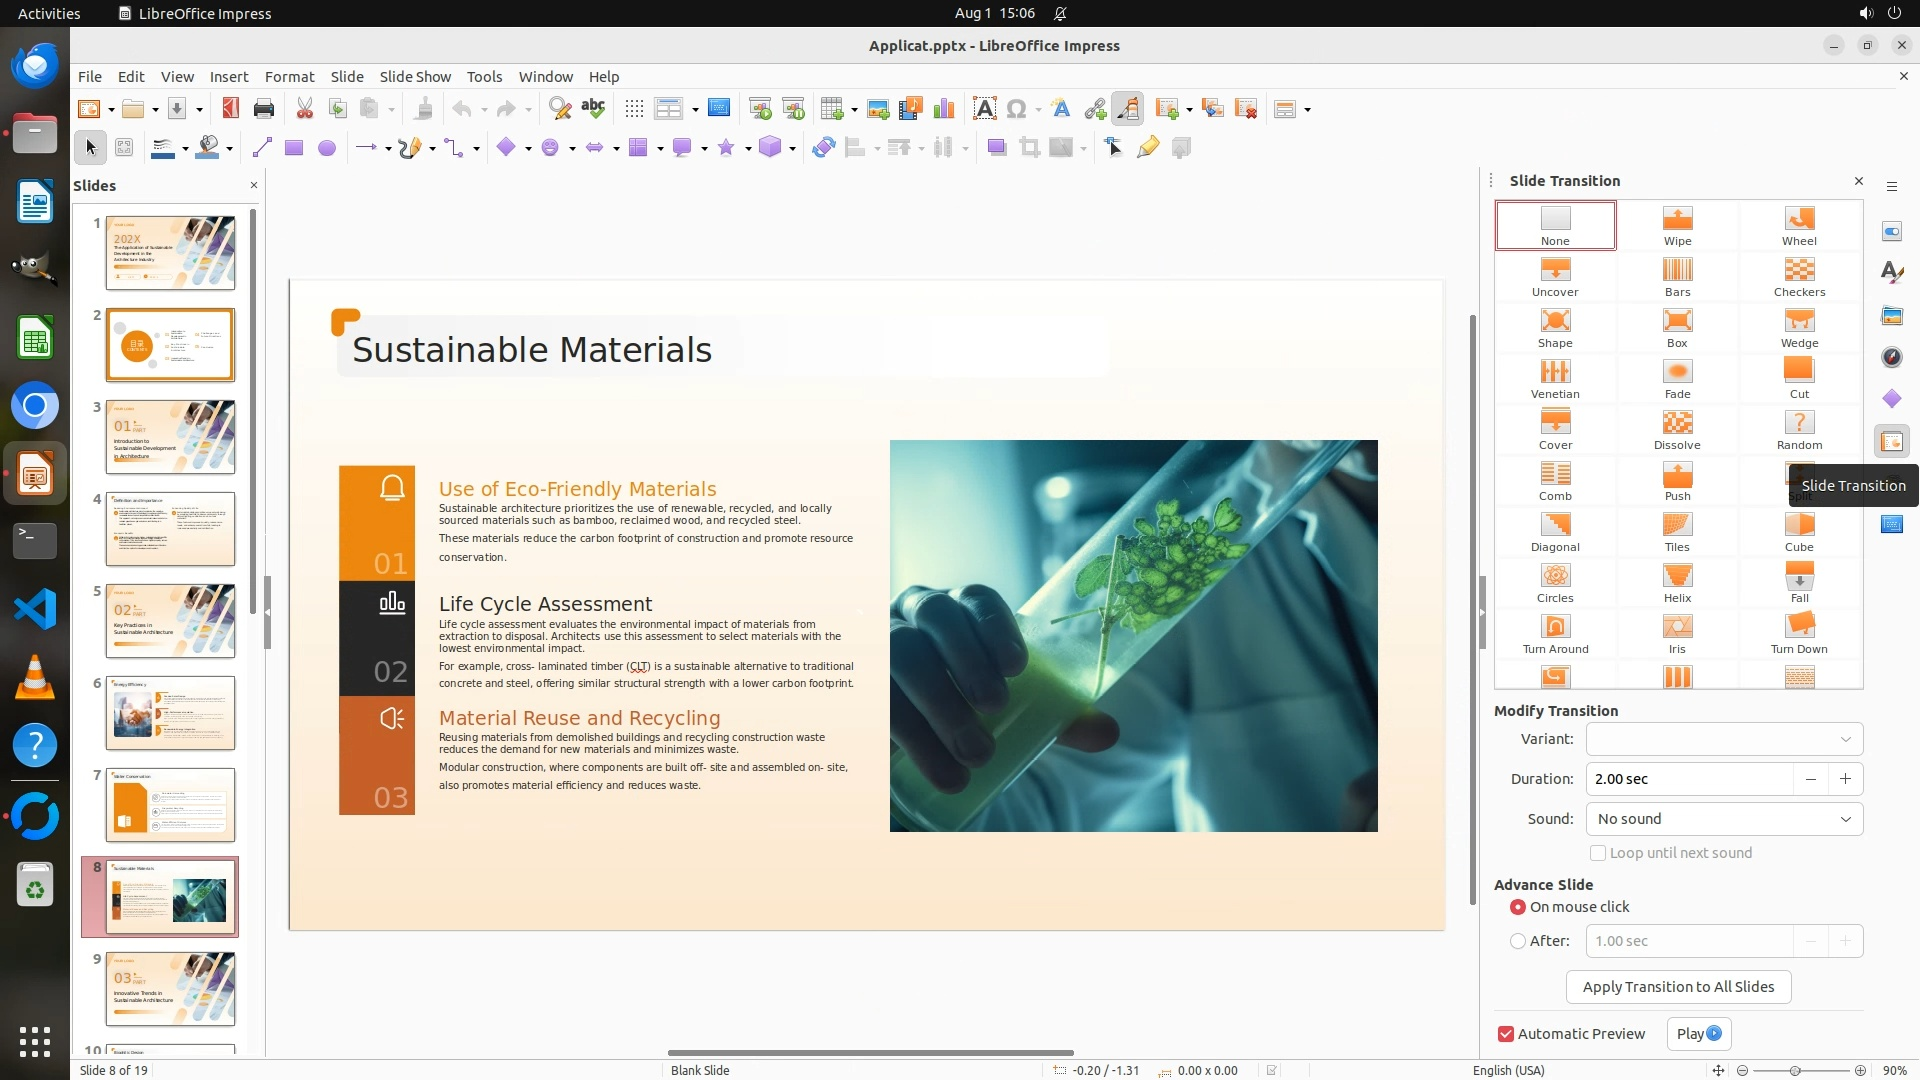Select slide 6 thumbnail
Screen dimensions: 1920x1080
pos(170,713)
